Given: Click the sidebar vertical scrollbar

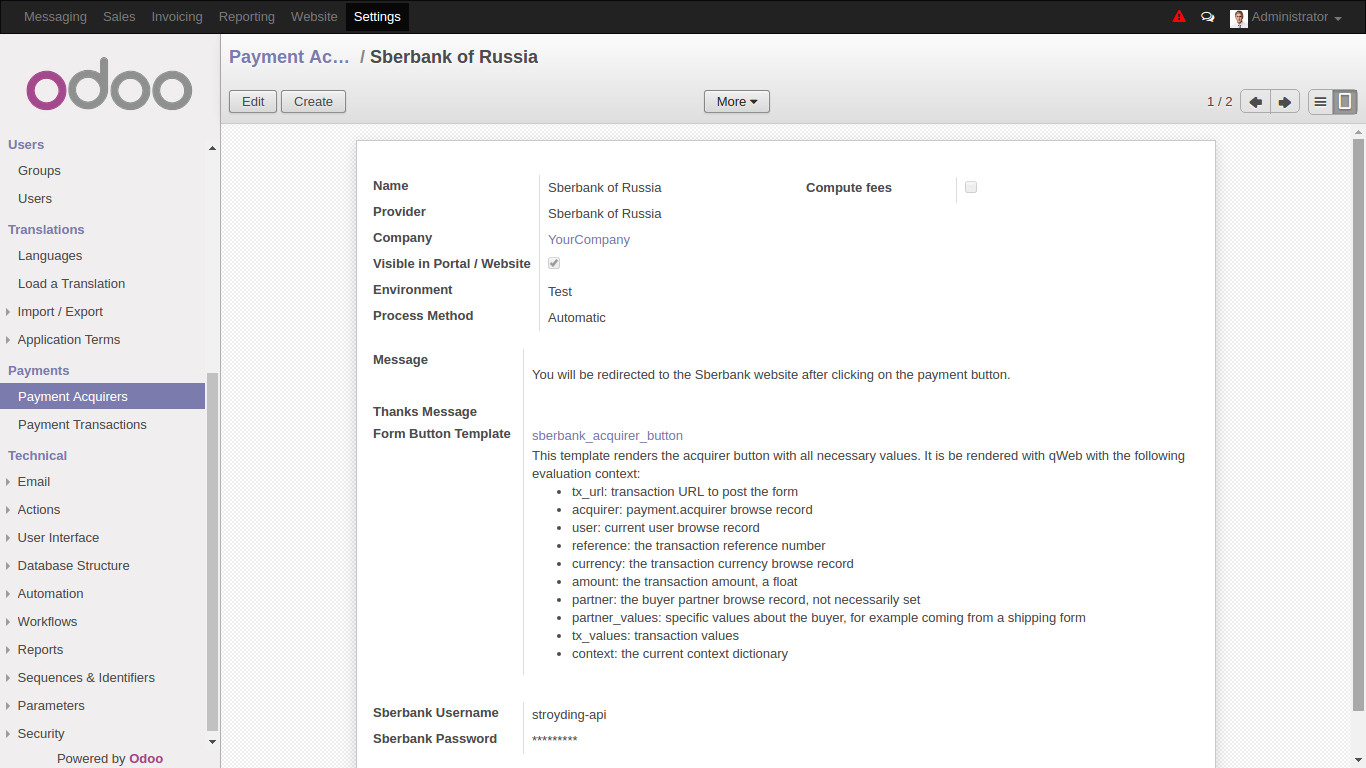Looking at the screenshot, I should pos(211,552).
